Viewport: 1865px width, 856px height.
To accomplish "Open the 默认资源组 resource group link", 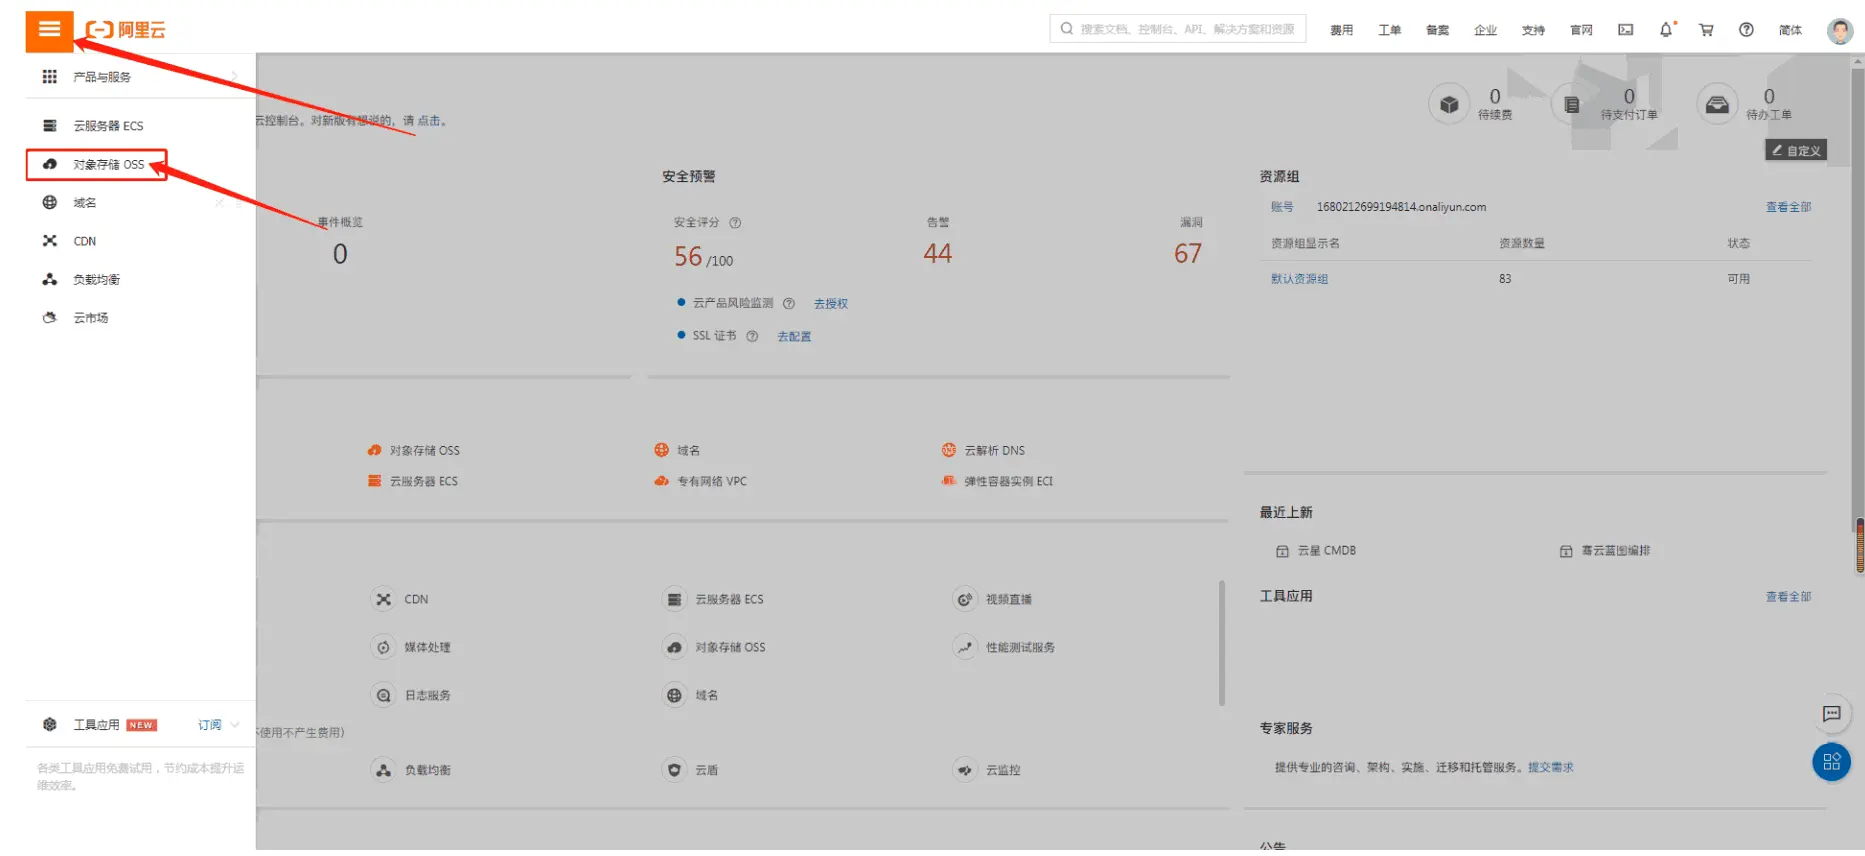I will [1299, 279].
